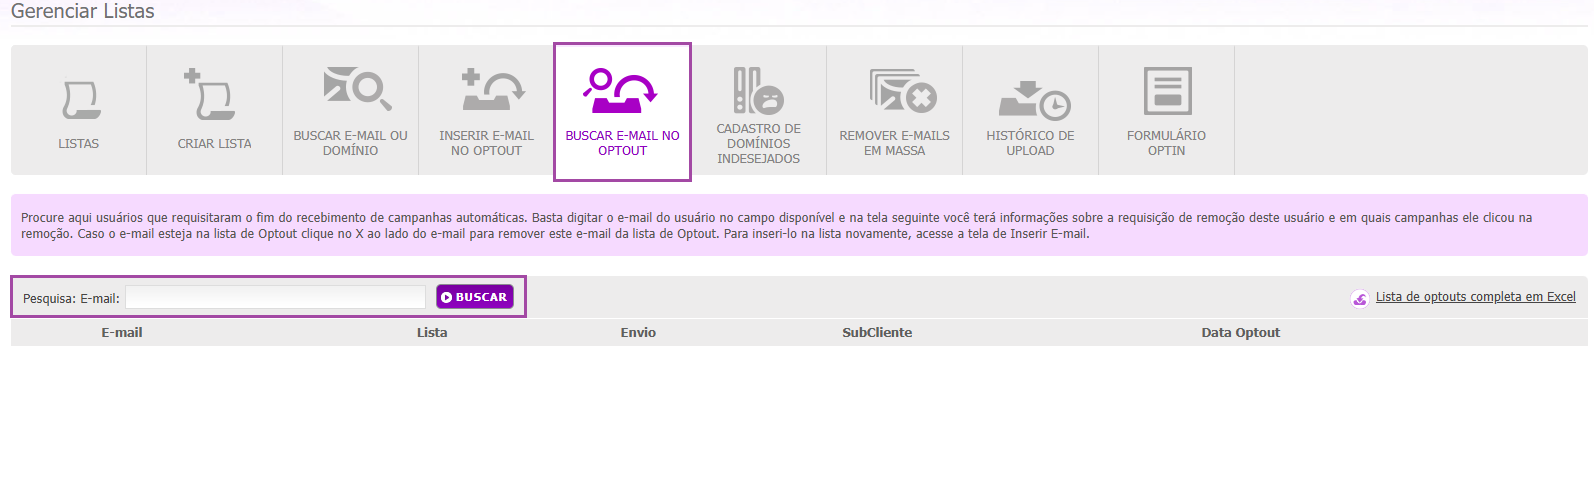Select the Inserir E-mail no Optout icon
This screenshot has height=490, width=1594.
point(493,90)
